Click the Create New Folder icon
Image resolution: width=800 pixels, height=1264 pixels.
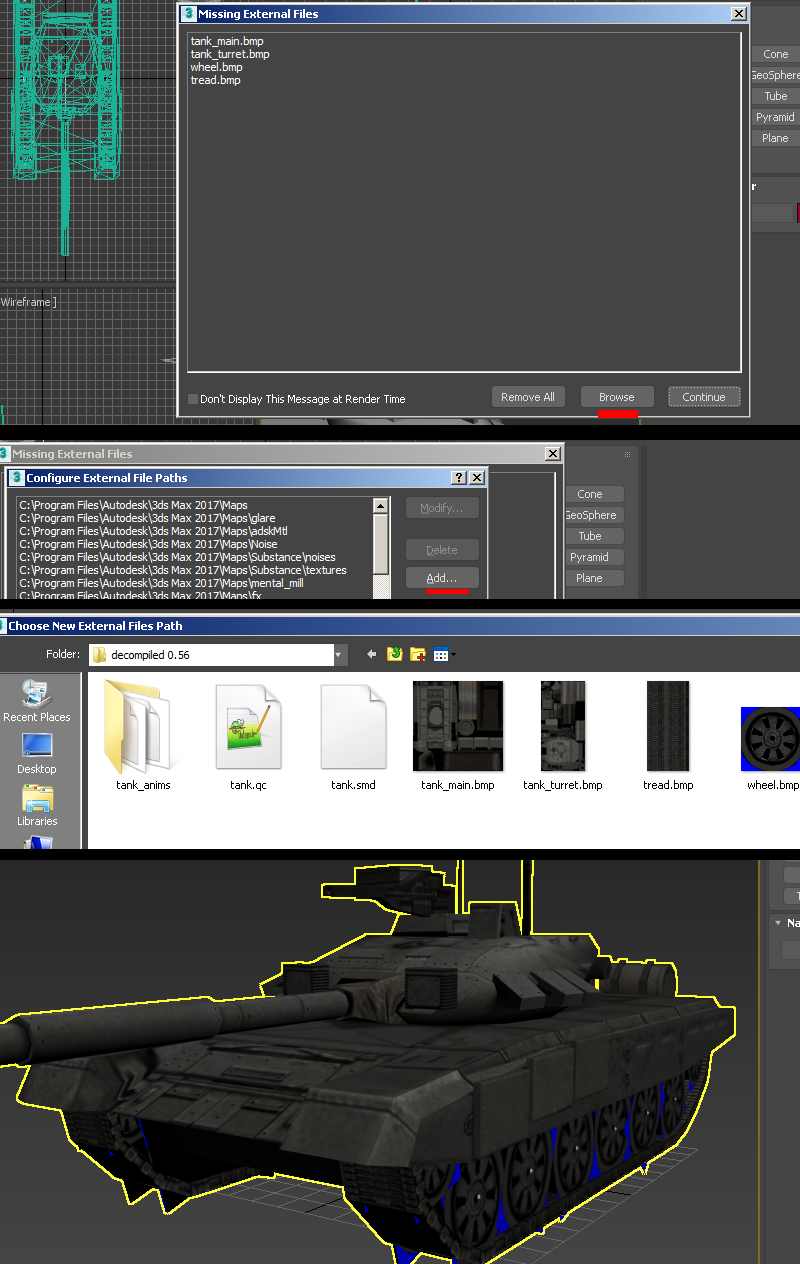[x=418, y=655]
